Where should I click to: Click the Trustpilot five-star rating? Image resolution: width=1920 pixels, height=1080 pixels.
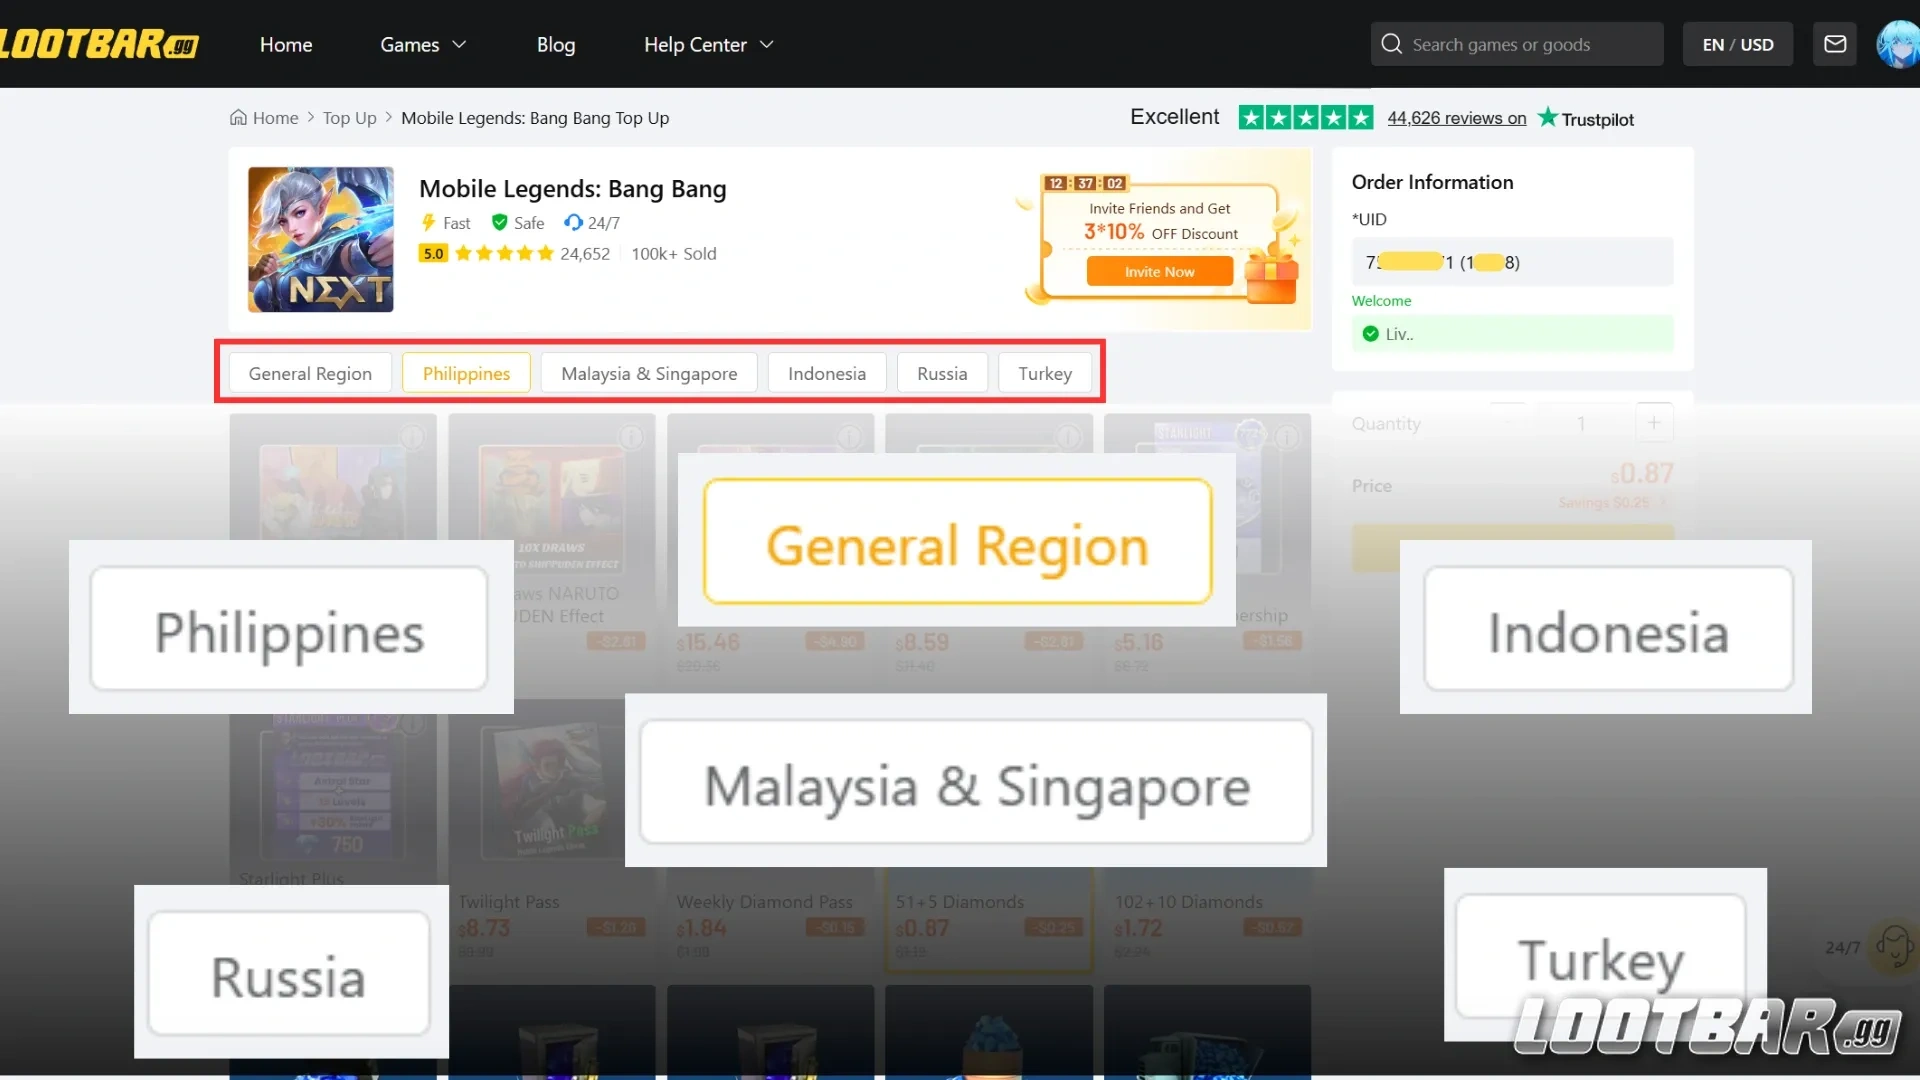[x=1306, y=117]
